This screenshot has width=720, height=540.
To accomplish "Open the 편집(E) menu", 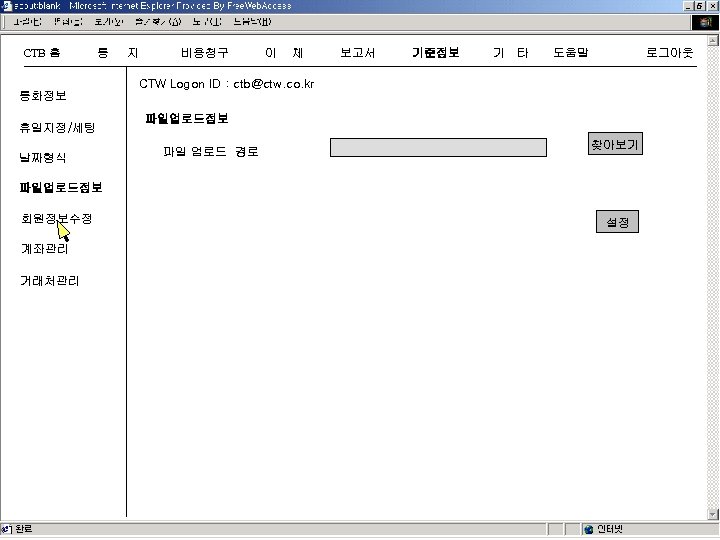I will pos(68,22).
